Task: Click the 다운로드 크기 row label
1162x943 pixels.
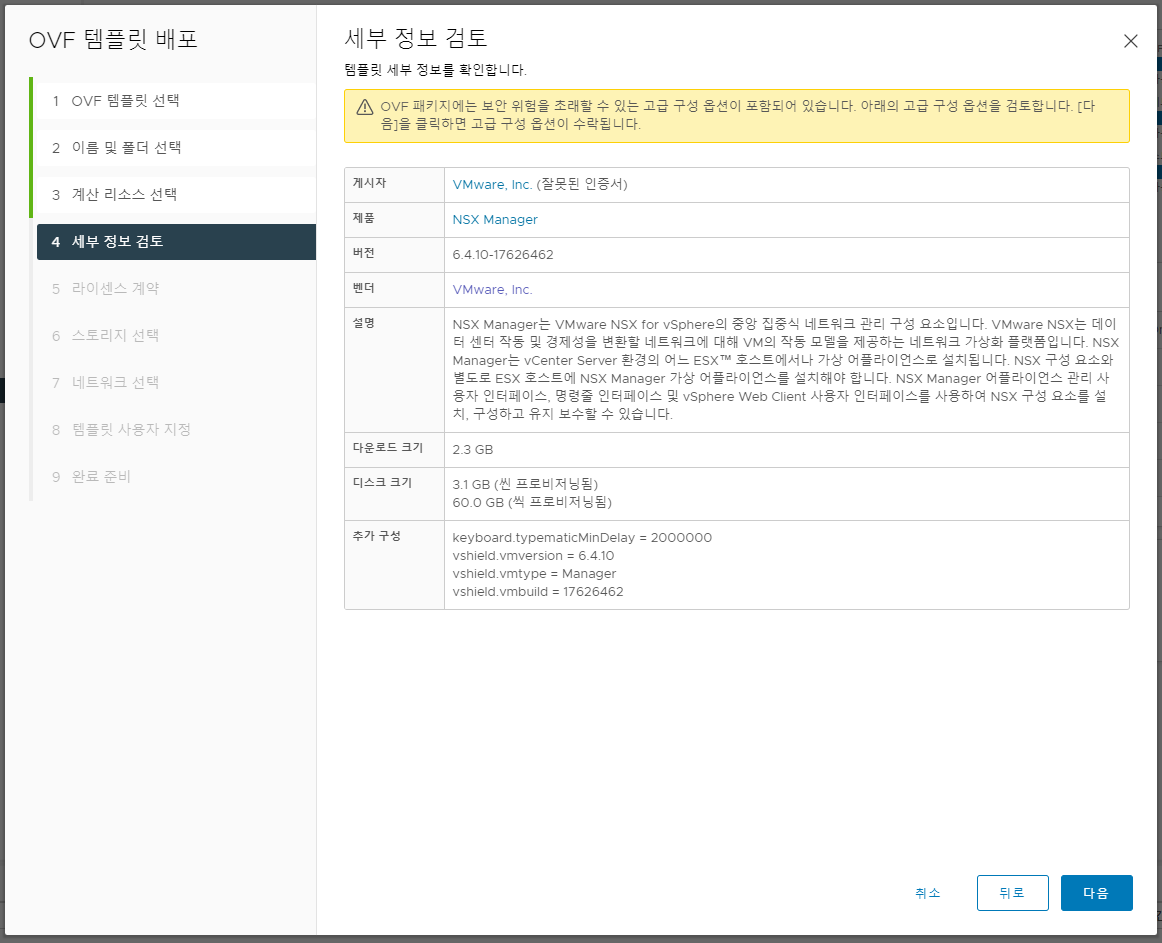Action: (388, 448)
